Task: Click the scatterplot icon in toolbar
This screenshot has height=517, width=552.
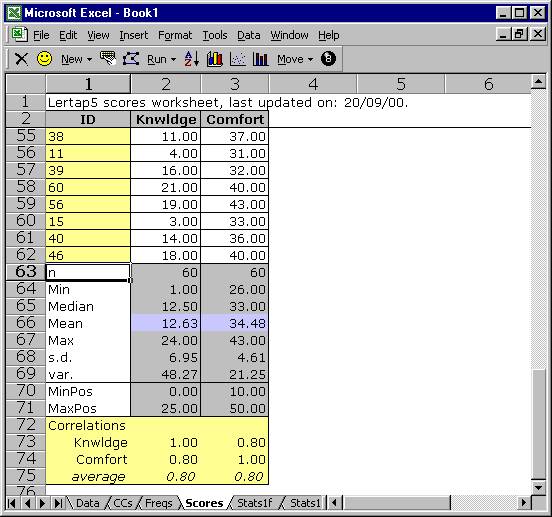Action: 238,59
